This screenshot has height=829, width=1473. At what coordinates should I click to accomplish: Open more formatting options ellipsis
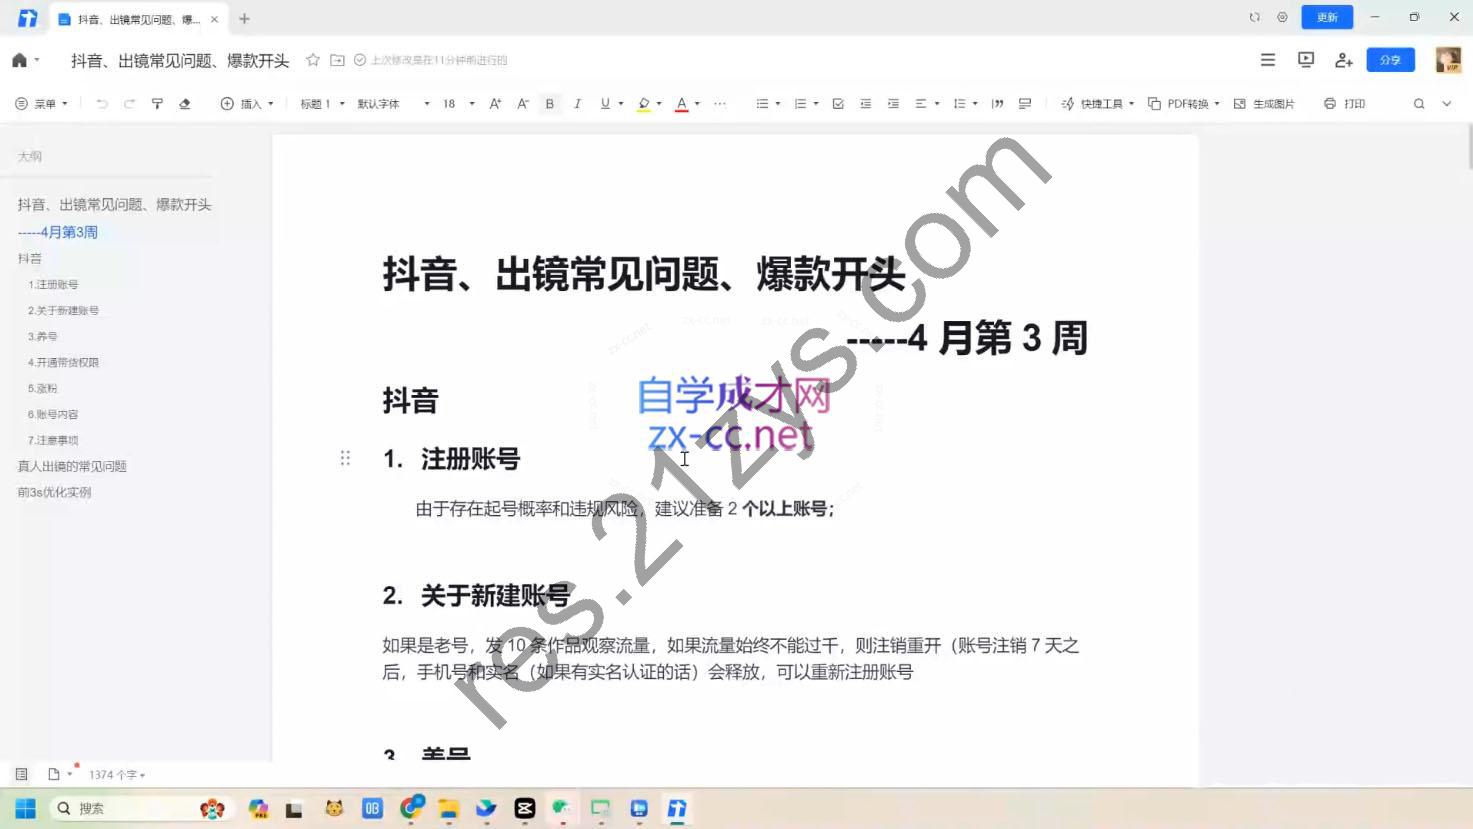click(x=720, y=104)
